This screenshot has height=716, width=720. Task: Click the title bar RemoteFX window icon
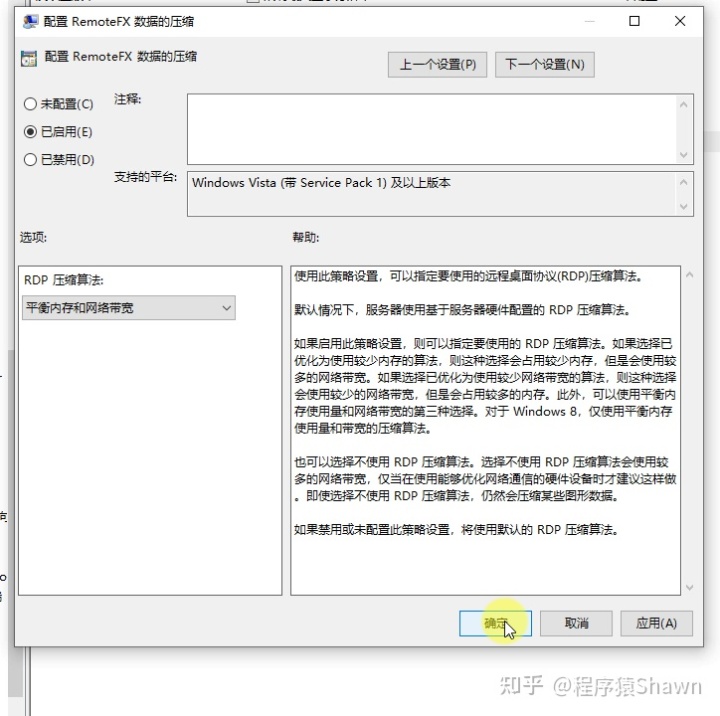[x=31, y=22]
